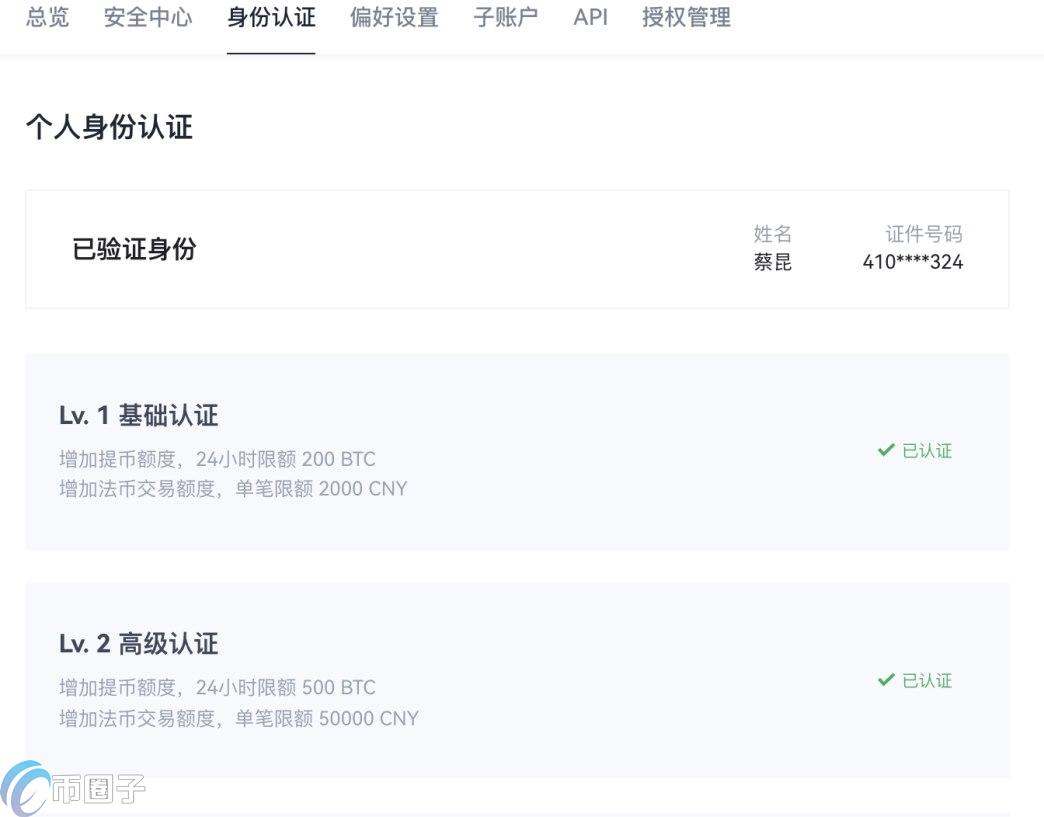Click the 24小时限额 200 BTC description line

217,460
